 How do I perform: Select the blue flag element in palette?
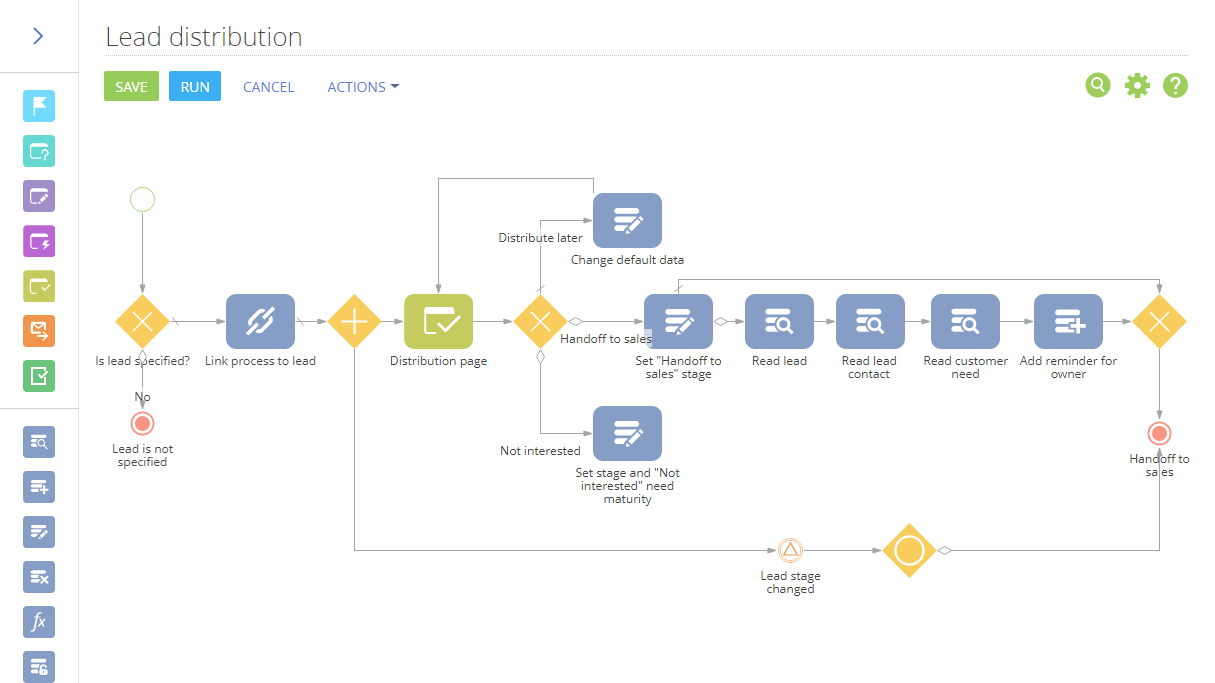[39, 106]
